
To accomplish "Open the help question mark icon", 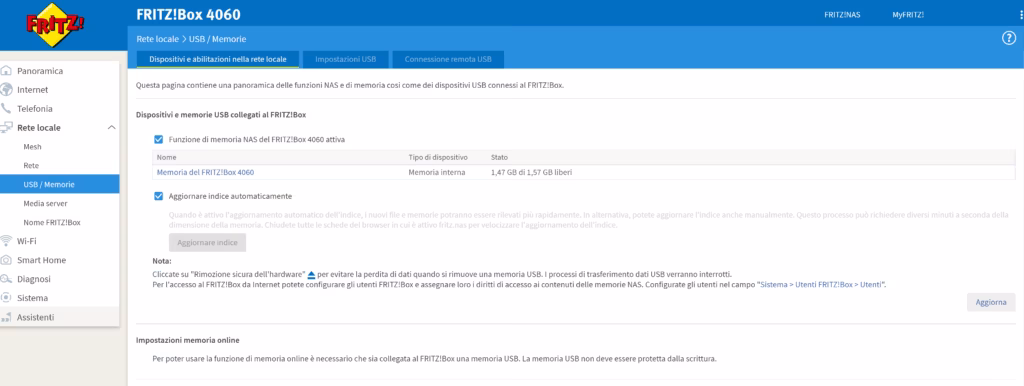I will 1008,39.
